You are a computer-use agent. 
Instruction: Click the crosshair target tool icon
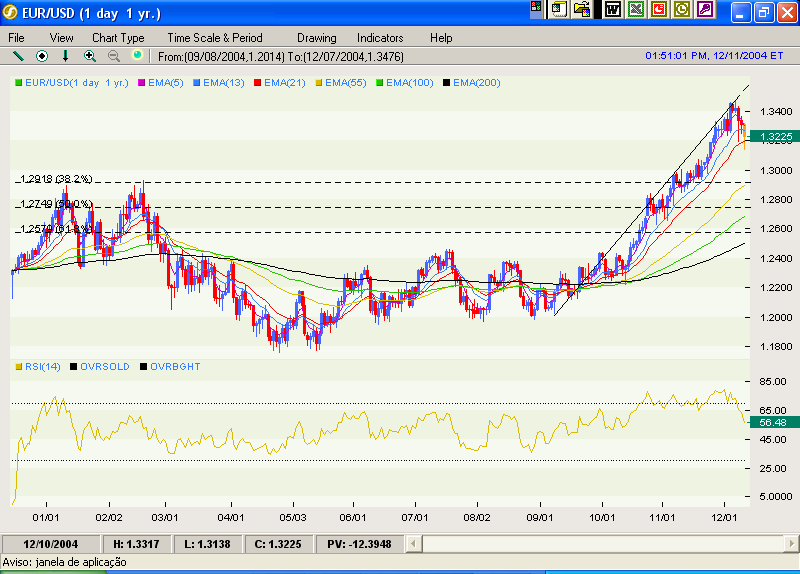pyautogui.click(x=42, y=56)
